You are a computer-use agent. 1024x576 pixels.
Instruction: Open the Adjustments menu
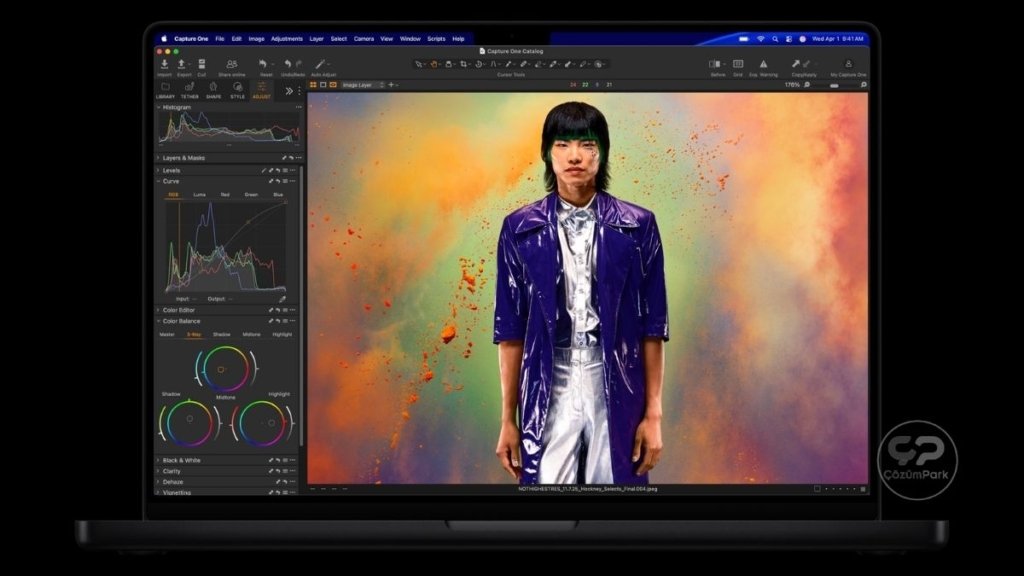[286, 38]
